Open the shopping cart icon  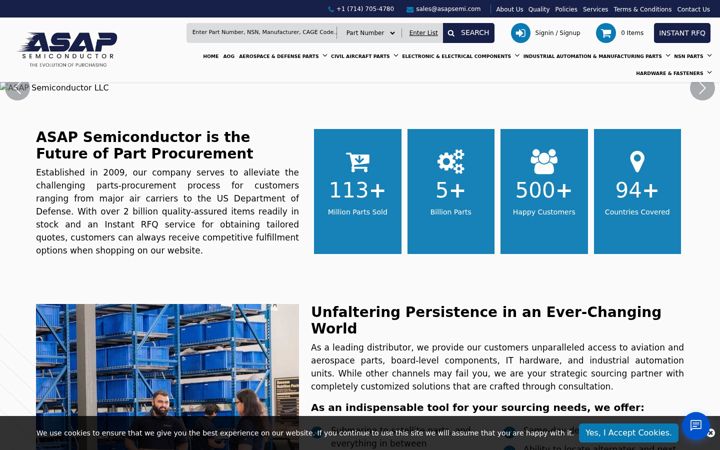tap(606, 33)
